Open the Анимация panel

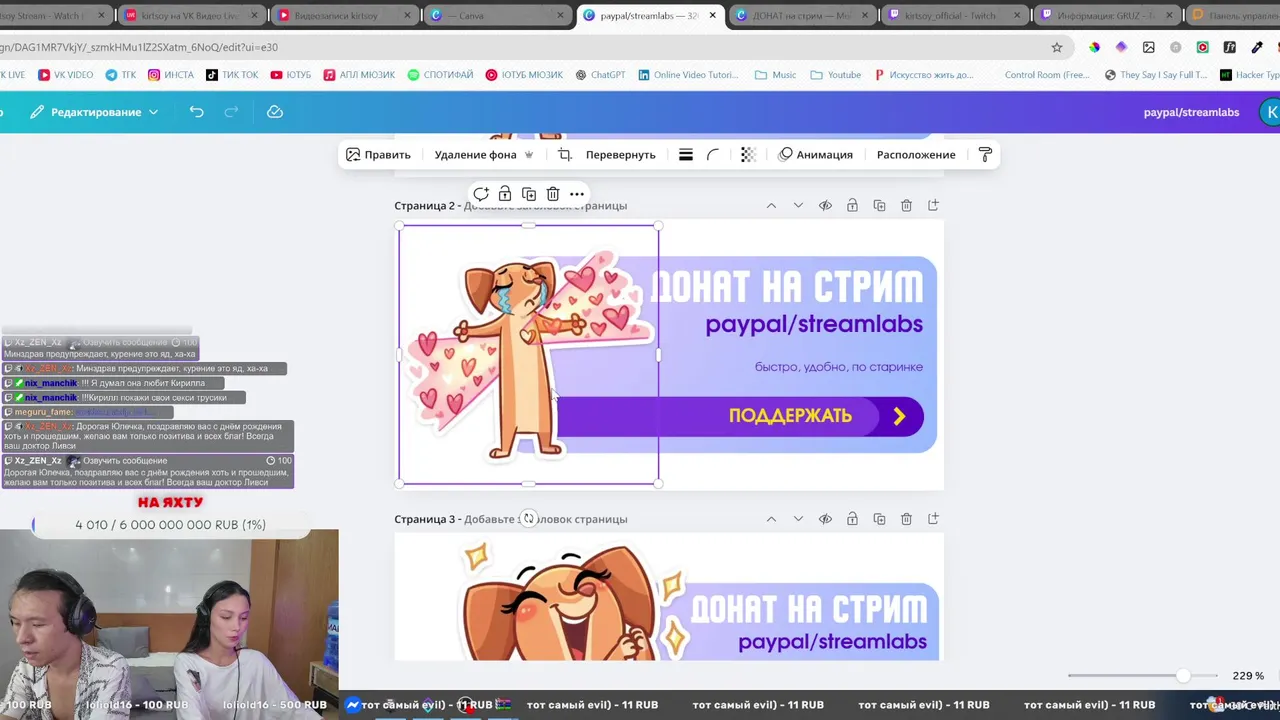[815, 155]
